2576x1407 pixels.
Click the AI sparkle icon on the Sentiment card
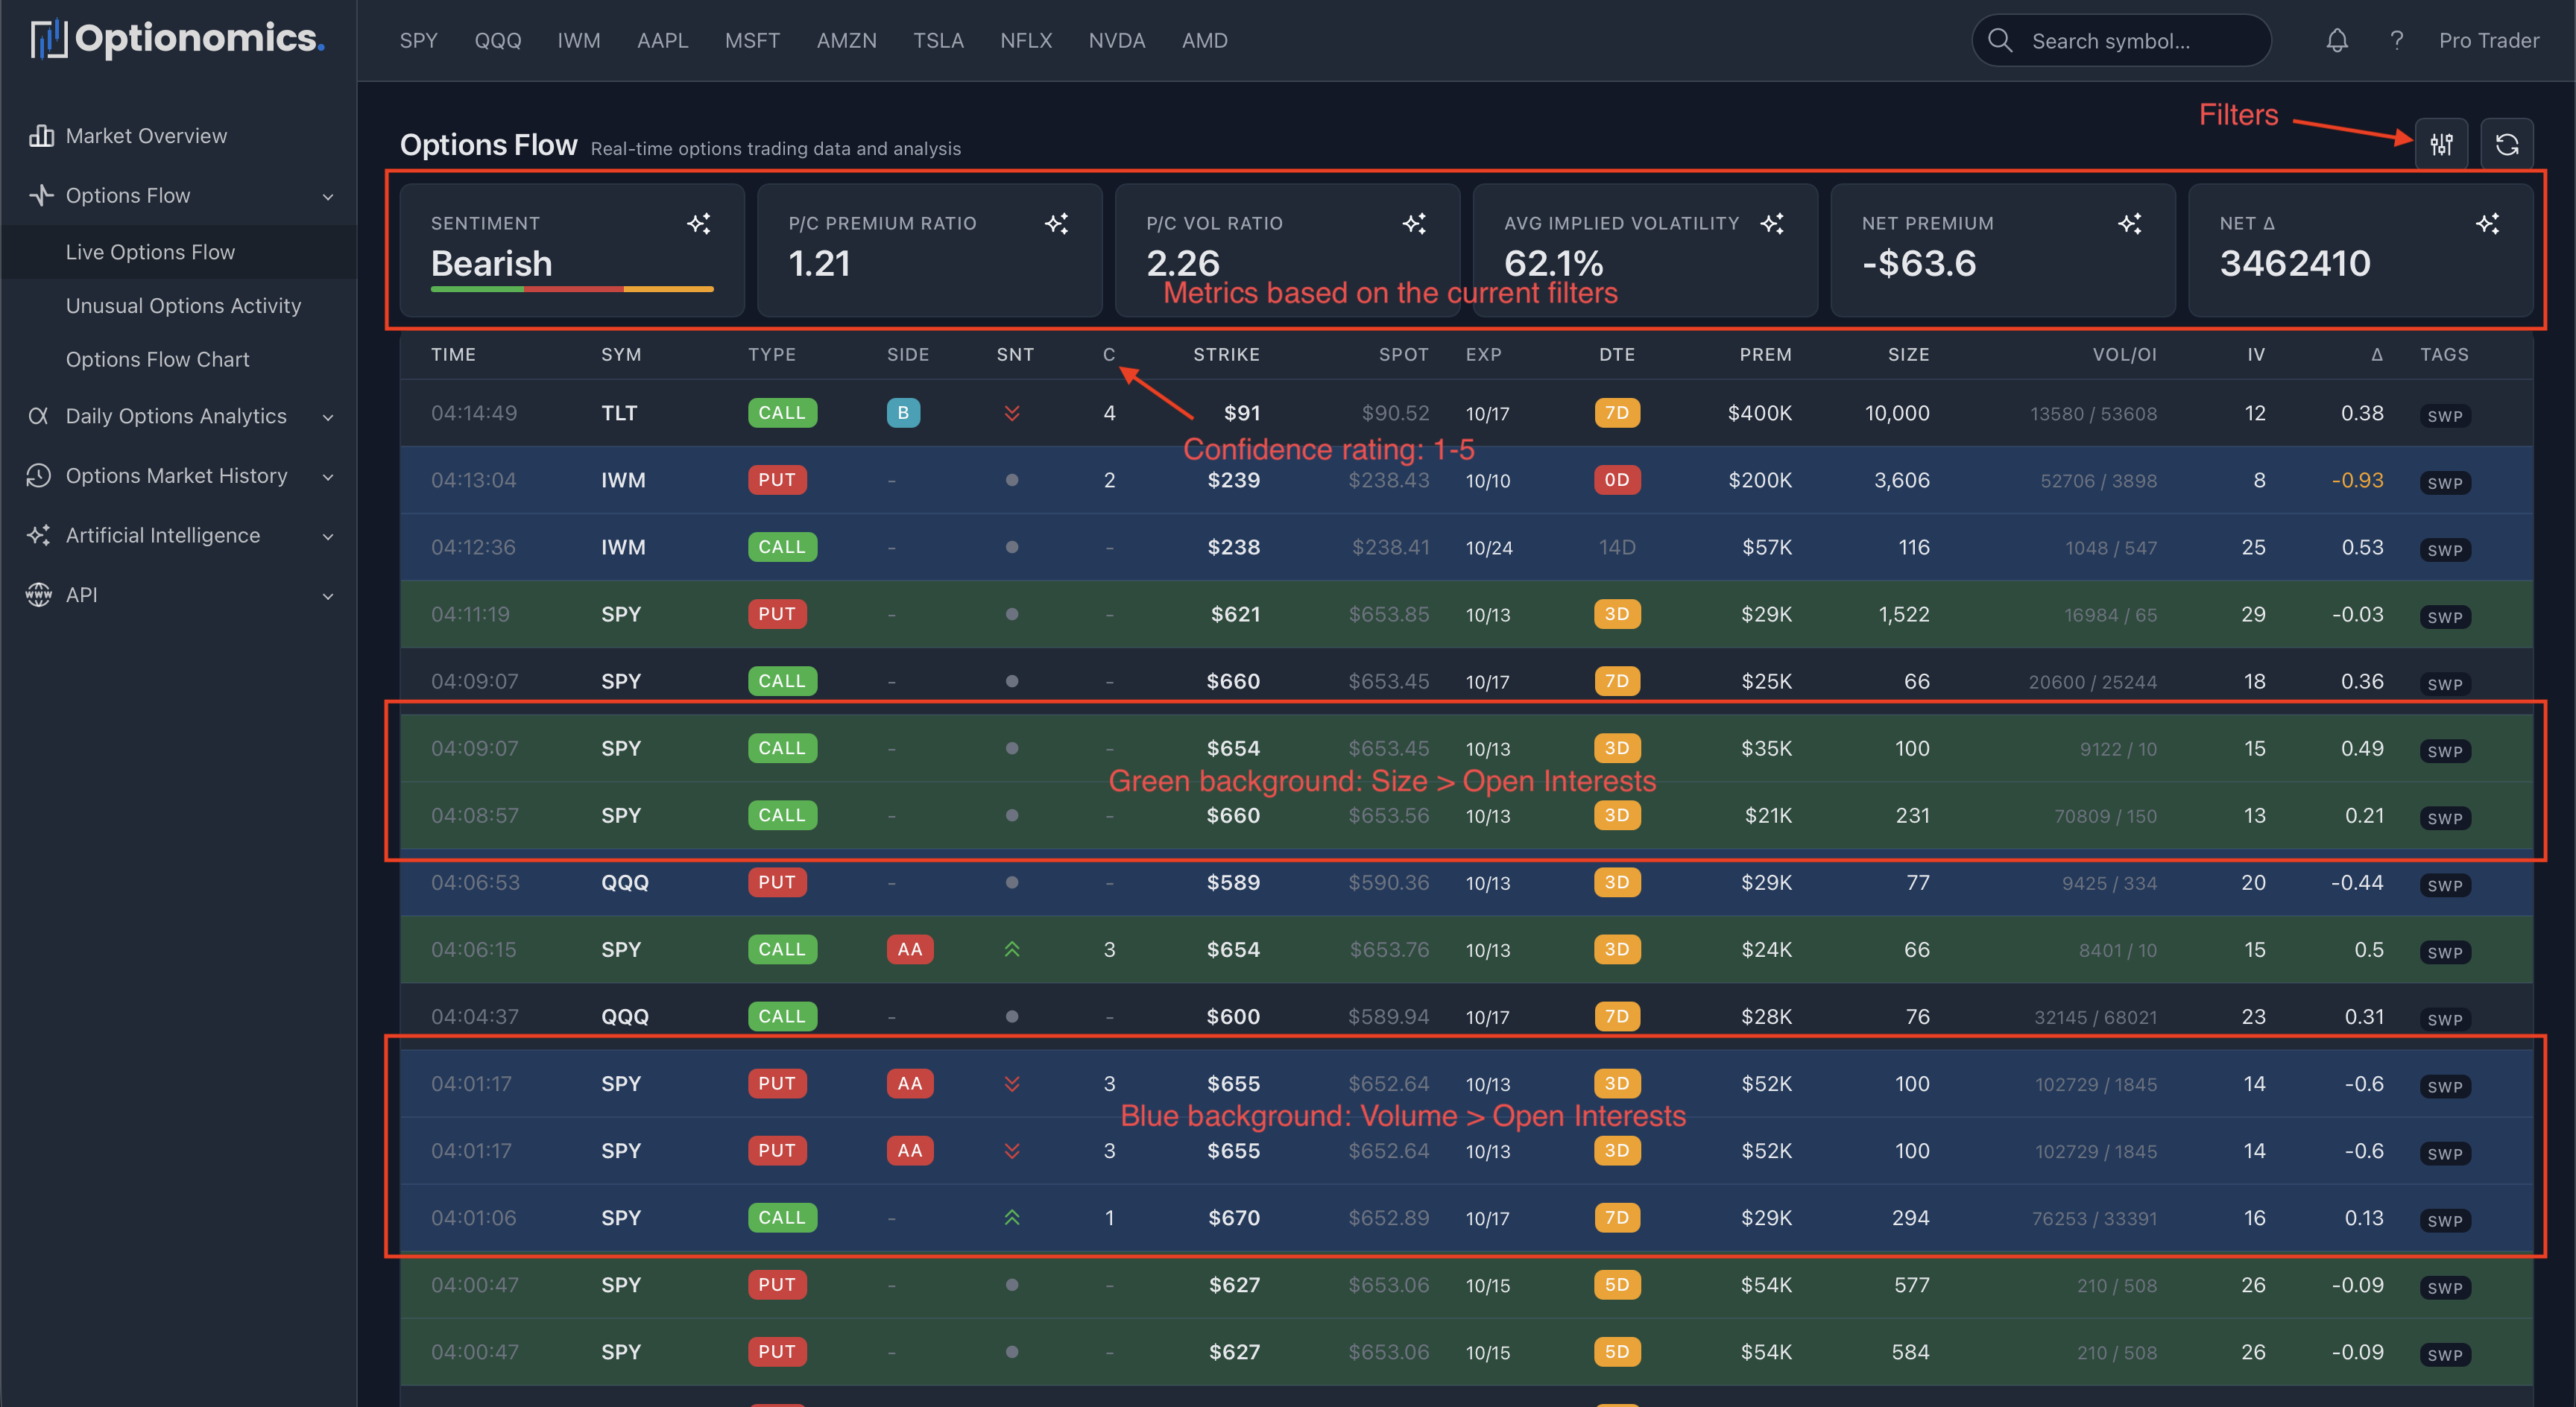coord(700,224)
